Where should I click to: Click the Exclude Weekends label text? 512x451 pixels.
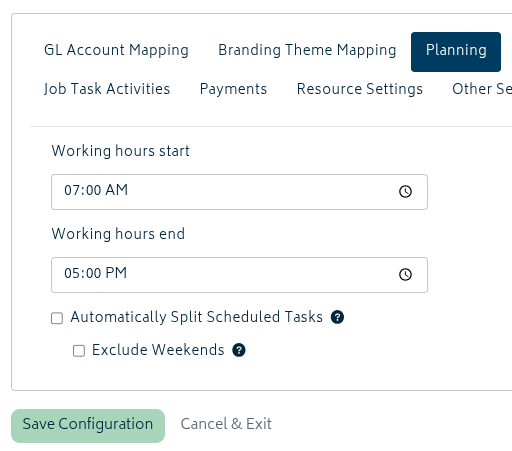pos(158,350)
